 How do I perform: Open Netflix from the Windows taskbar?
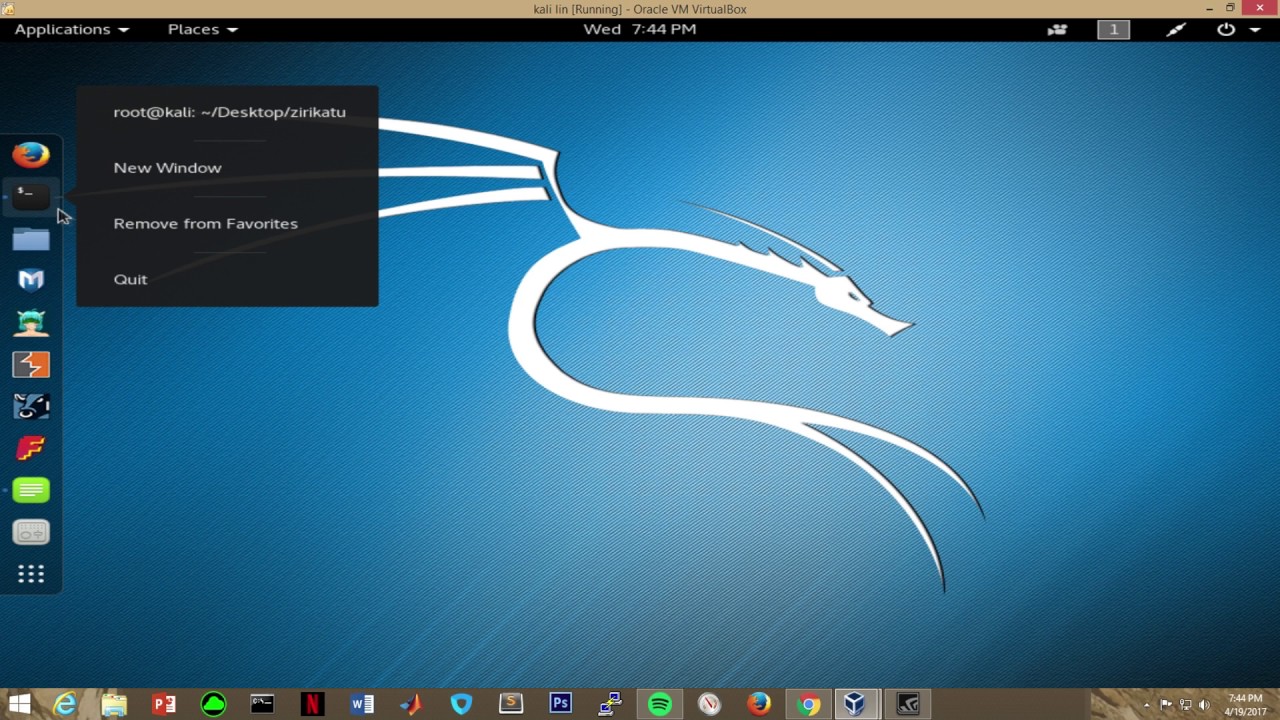click(x=312, y=704)
